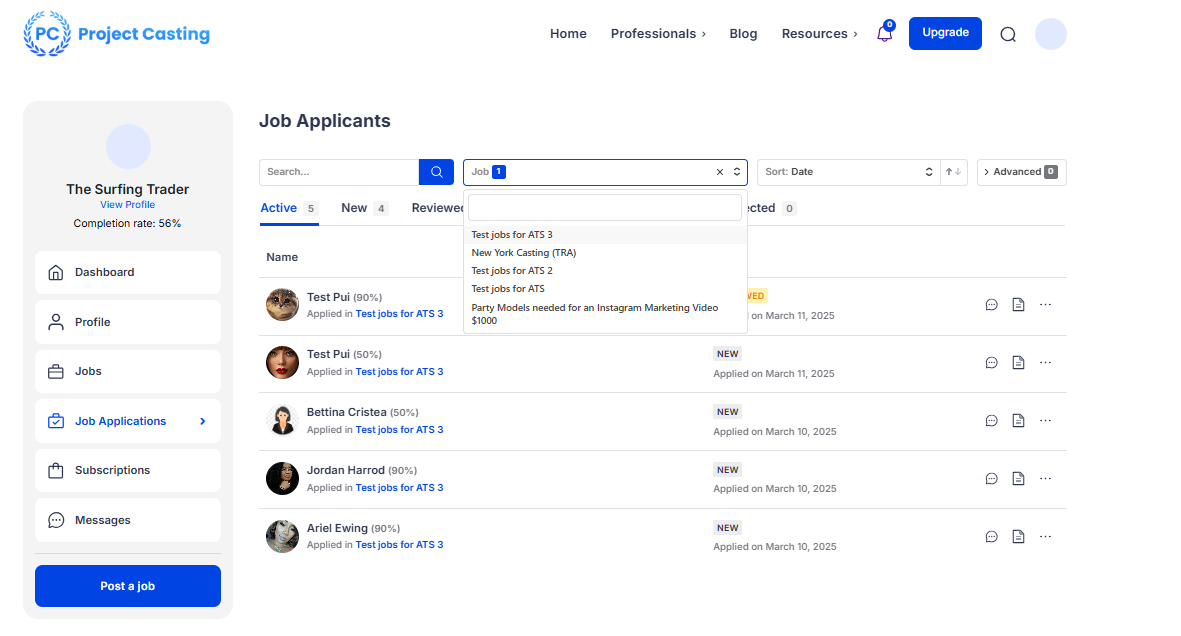Click the Upgrade button
This screenshot has width=1181, height=636.
click(x=945, y=33)
